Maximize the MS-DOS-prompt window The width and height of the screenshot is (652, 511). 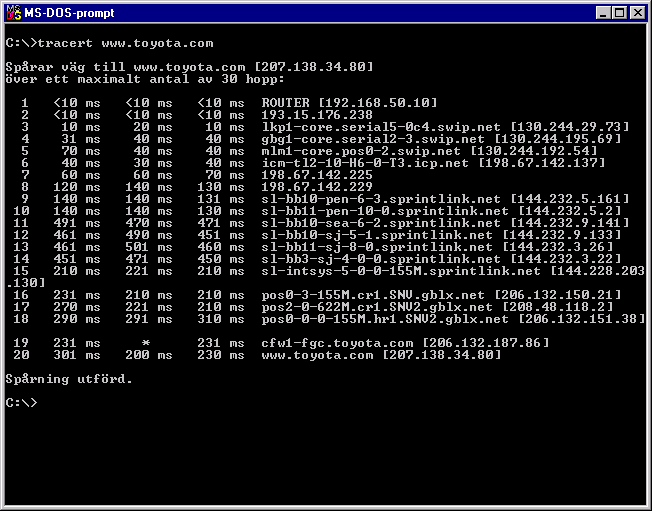point(619,13)
